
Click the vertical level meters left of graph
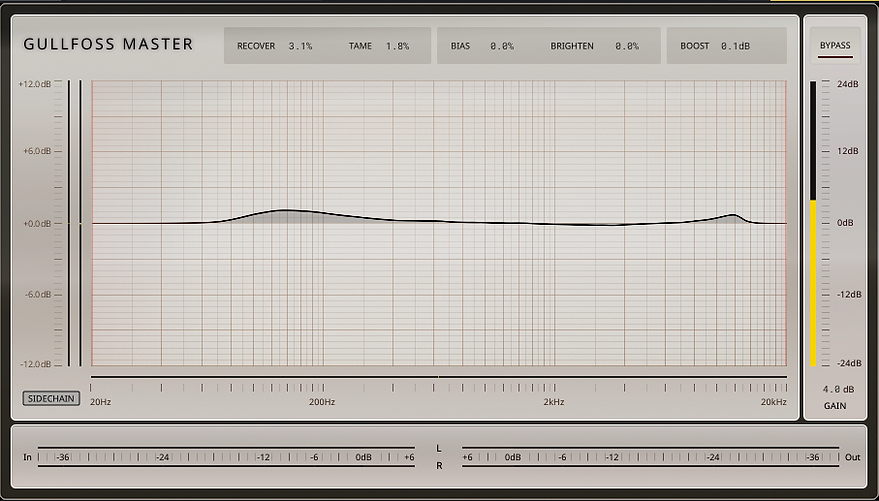point(75,223)
